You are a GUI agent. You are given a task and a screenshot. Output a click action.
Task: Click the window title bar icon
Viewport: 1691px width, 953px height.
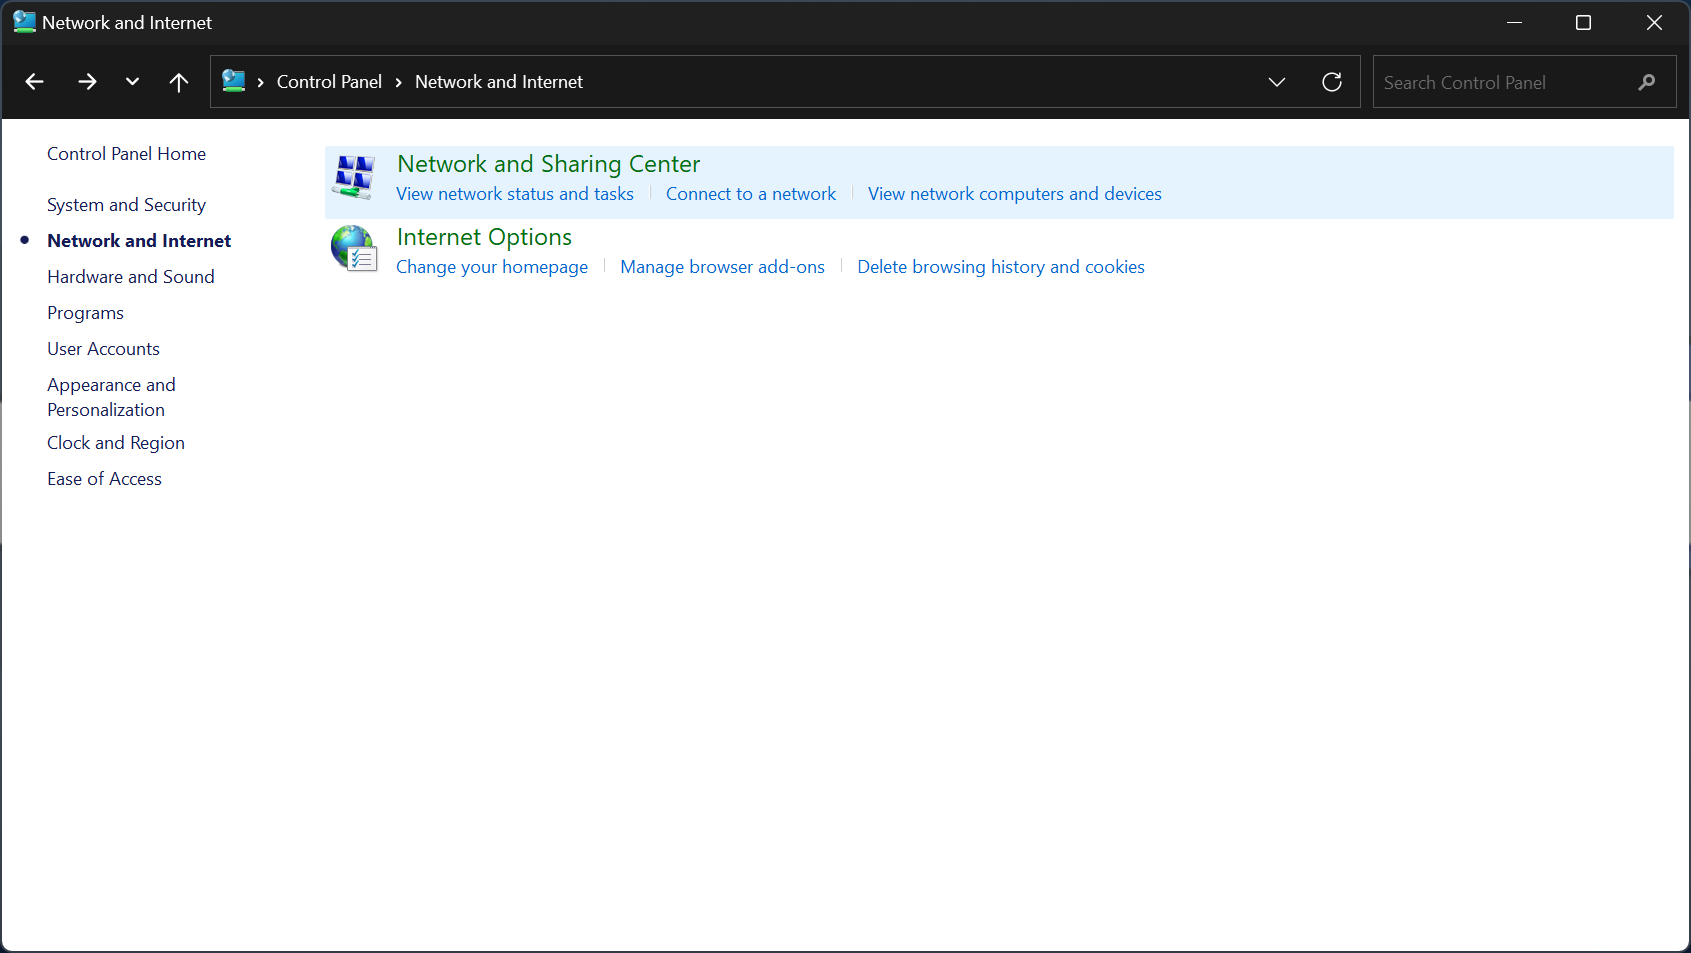pos(24,22)
